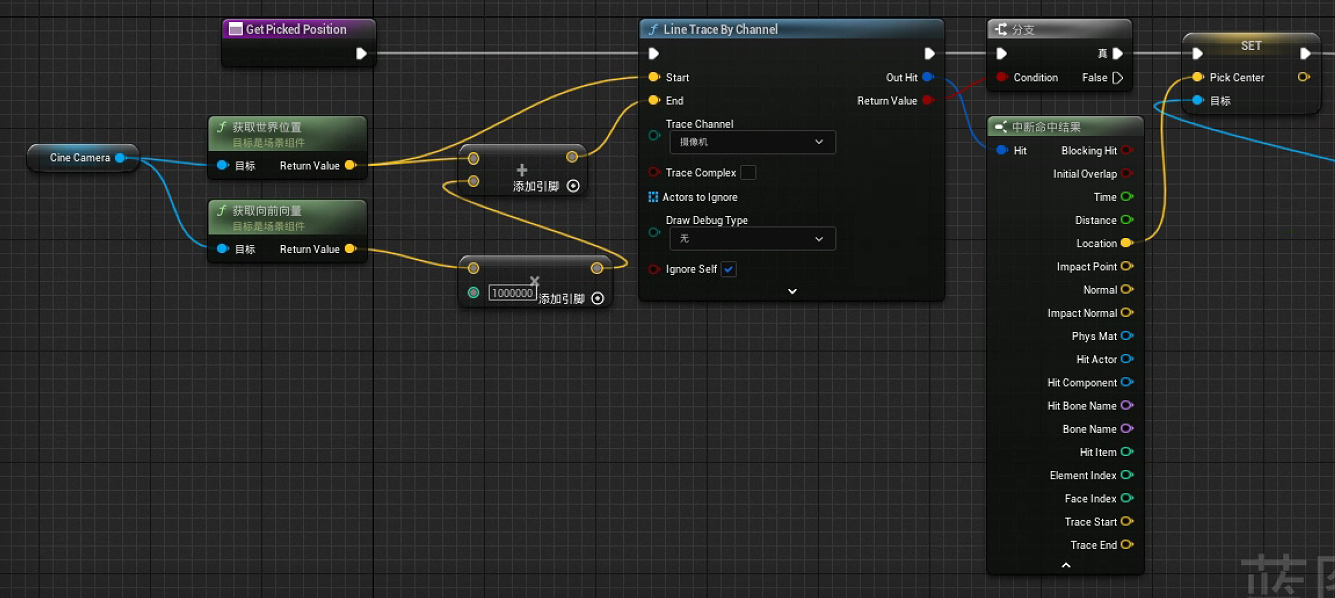Click the Location output pin

[1127, 243]
